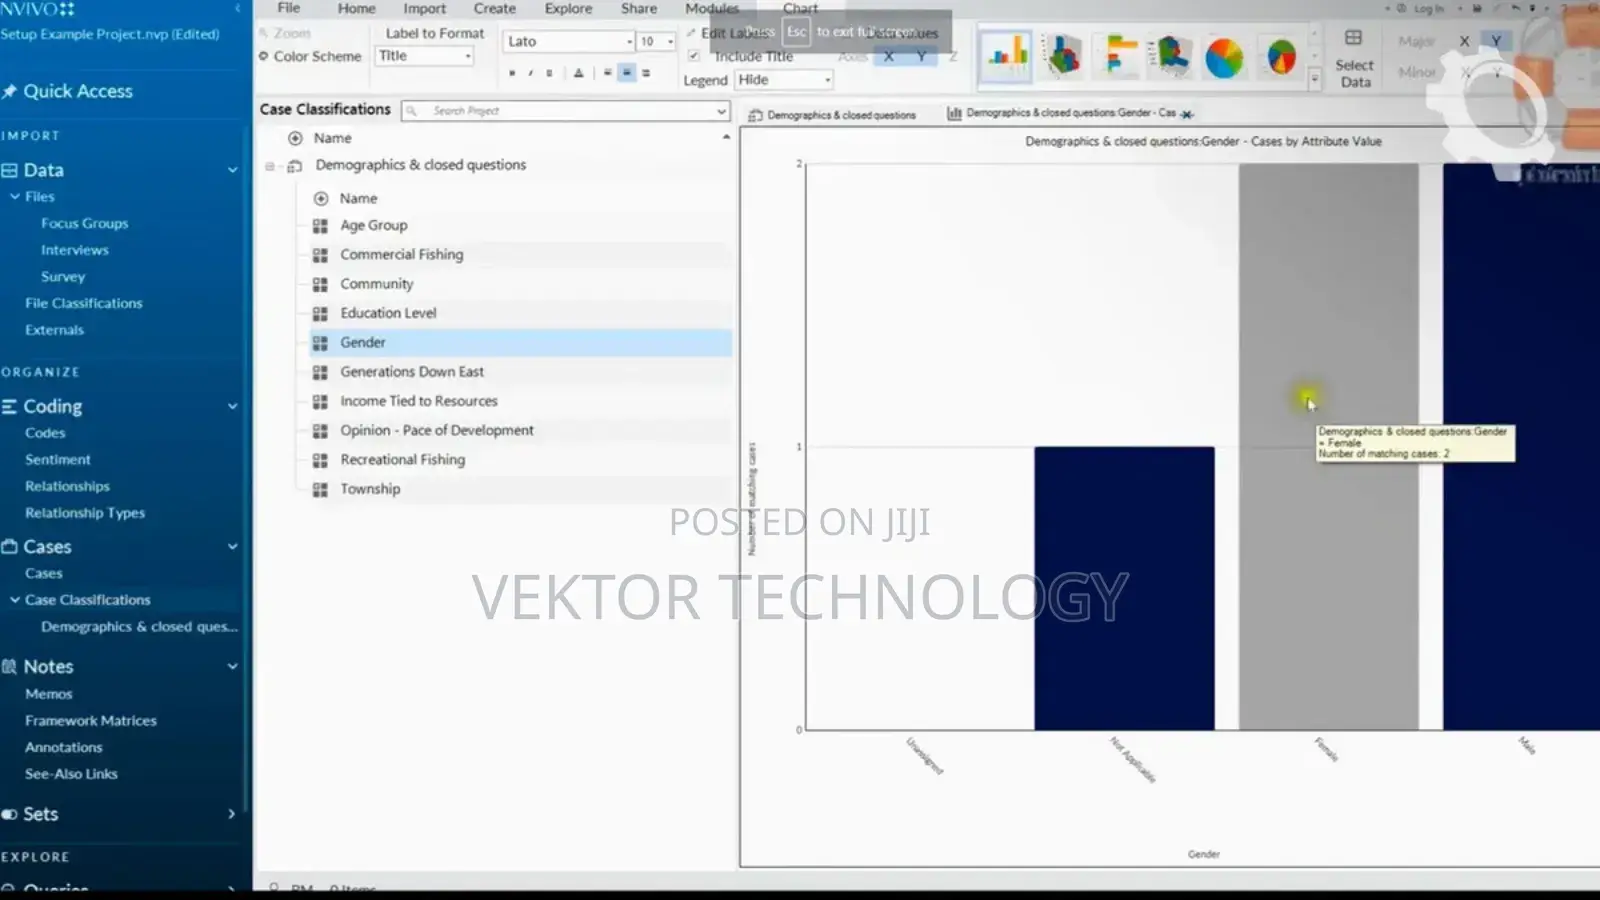Open the Import ribbon tab
Viewport: 1600px width, 900px height.
tap(424, 8)
